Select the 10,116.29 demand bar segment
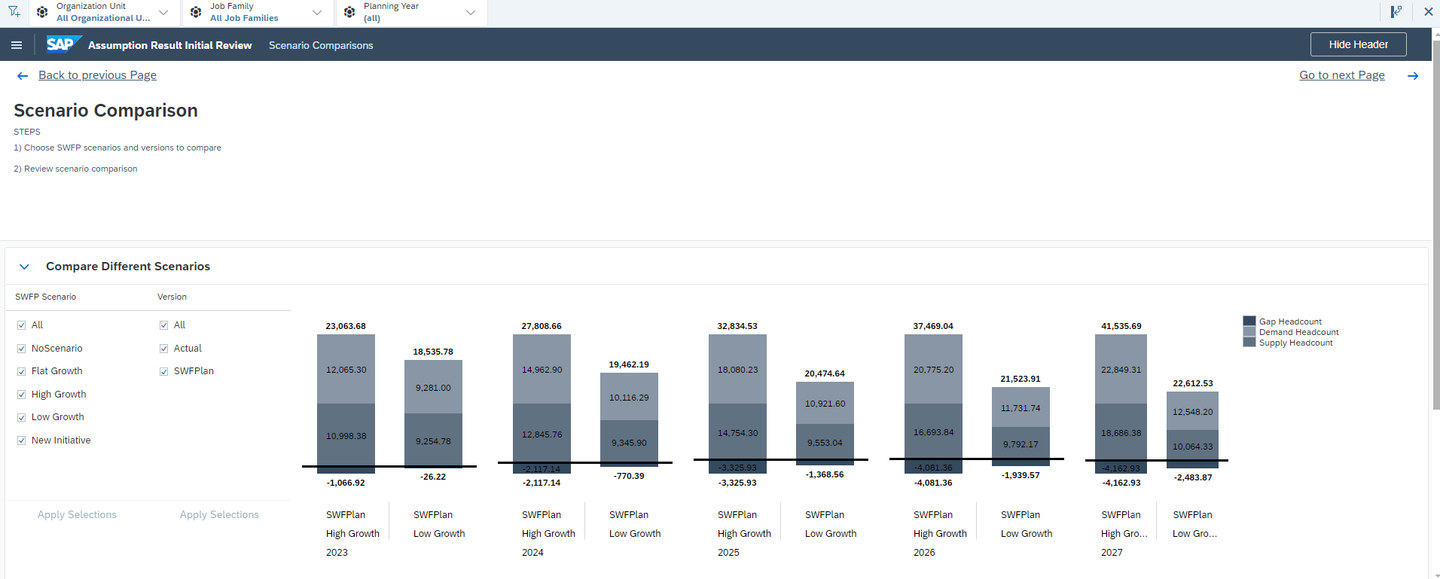Screen dimensions: 1440x579 [629, 397]
